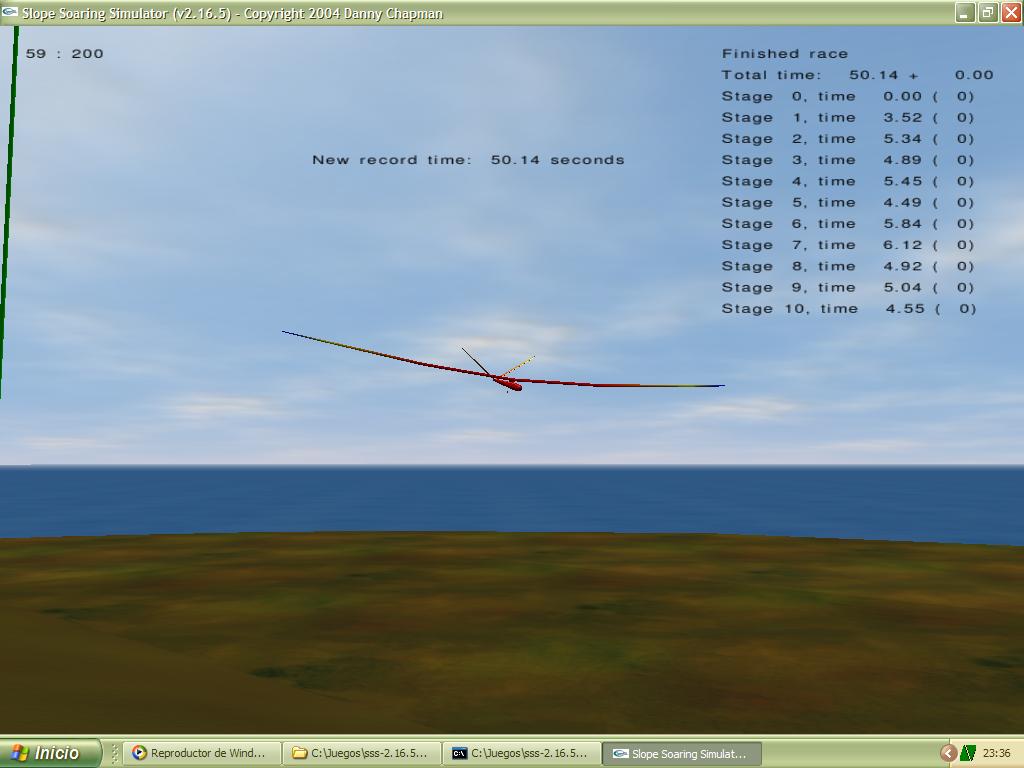
Task: Minimize the Slope Soaring Simulator window
Action: (964, 13)
